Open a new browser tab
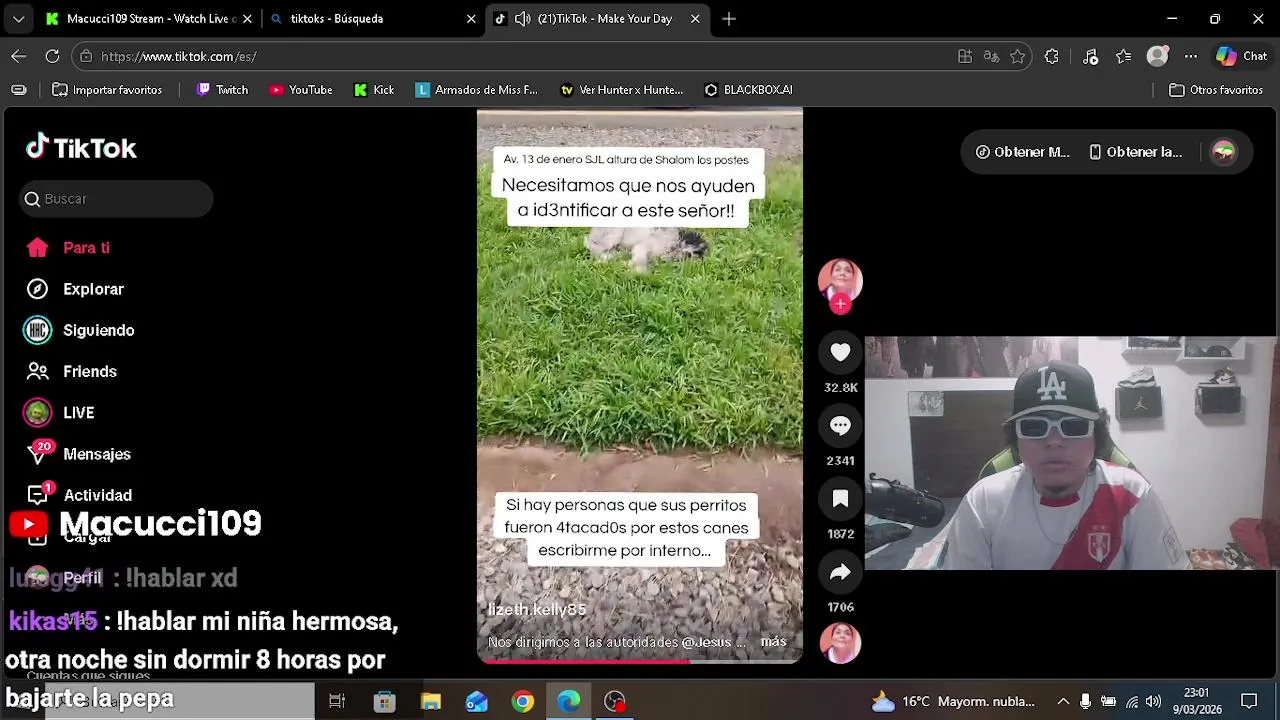The image size is (1280, 720). (x=729, y=18)
